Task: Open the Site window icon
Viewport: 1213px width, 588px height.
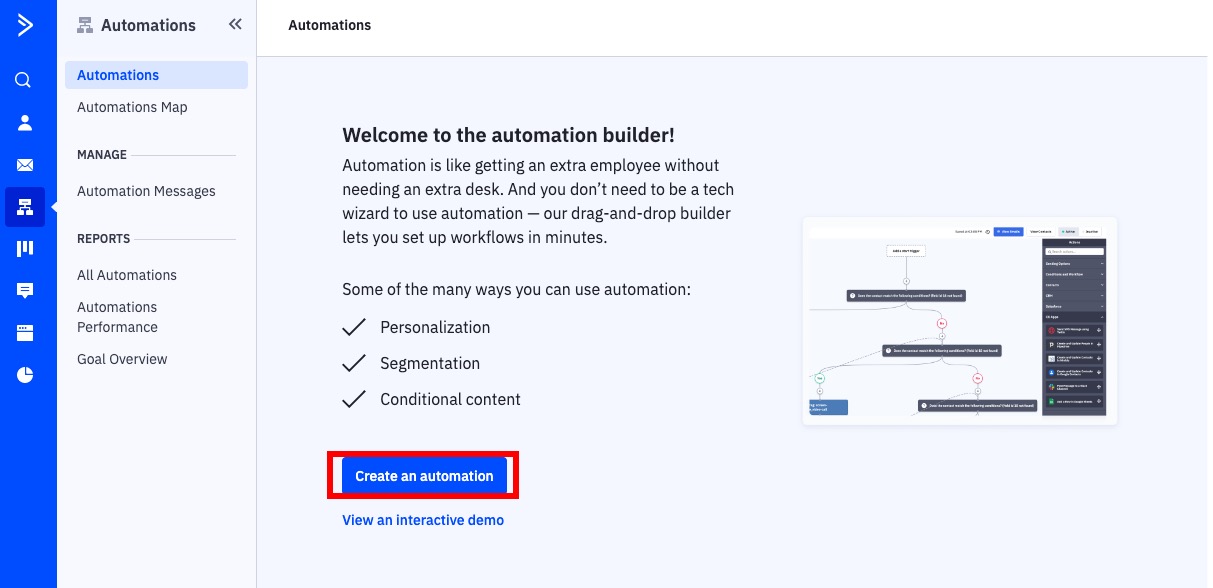Action: pos(25,333)
